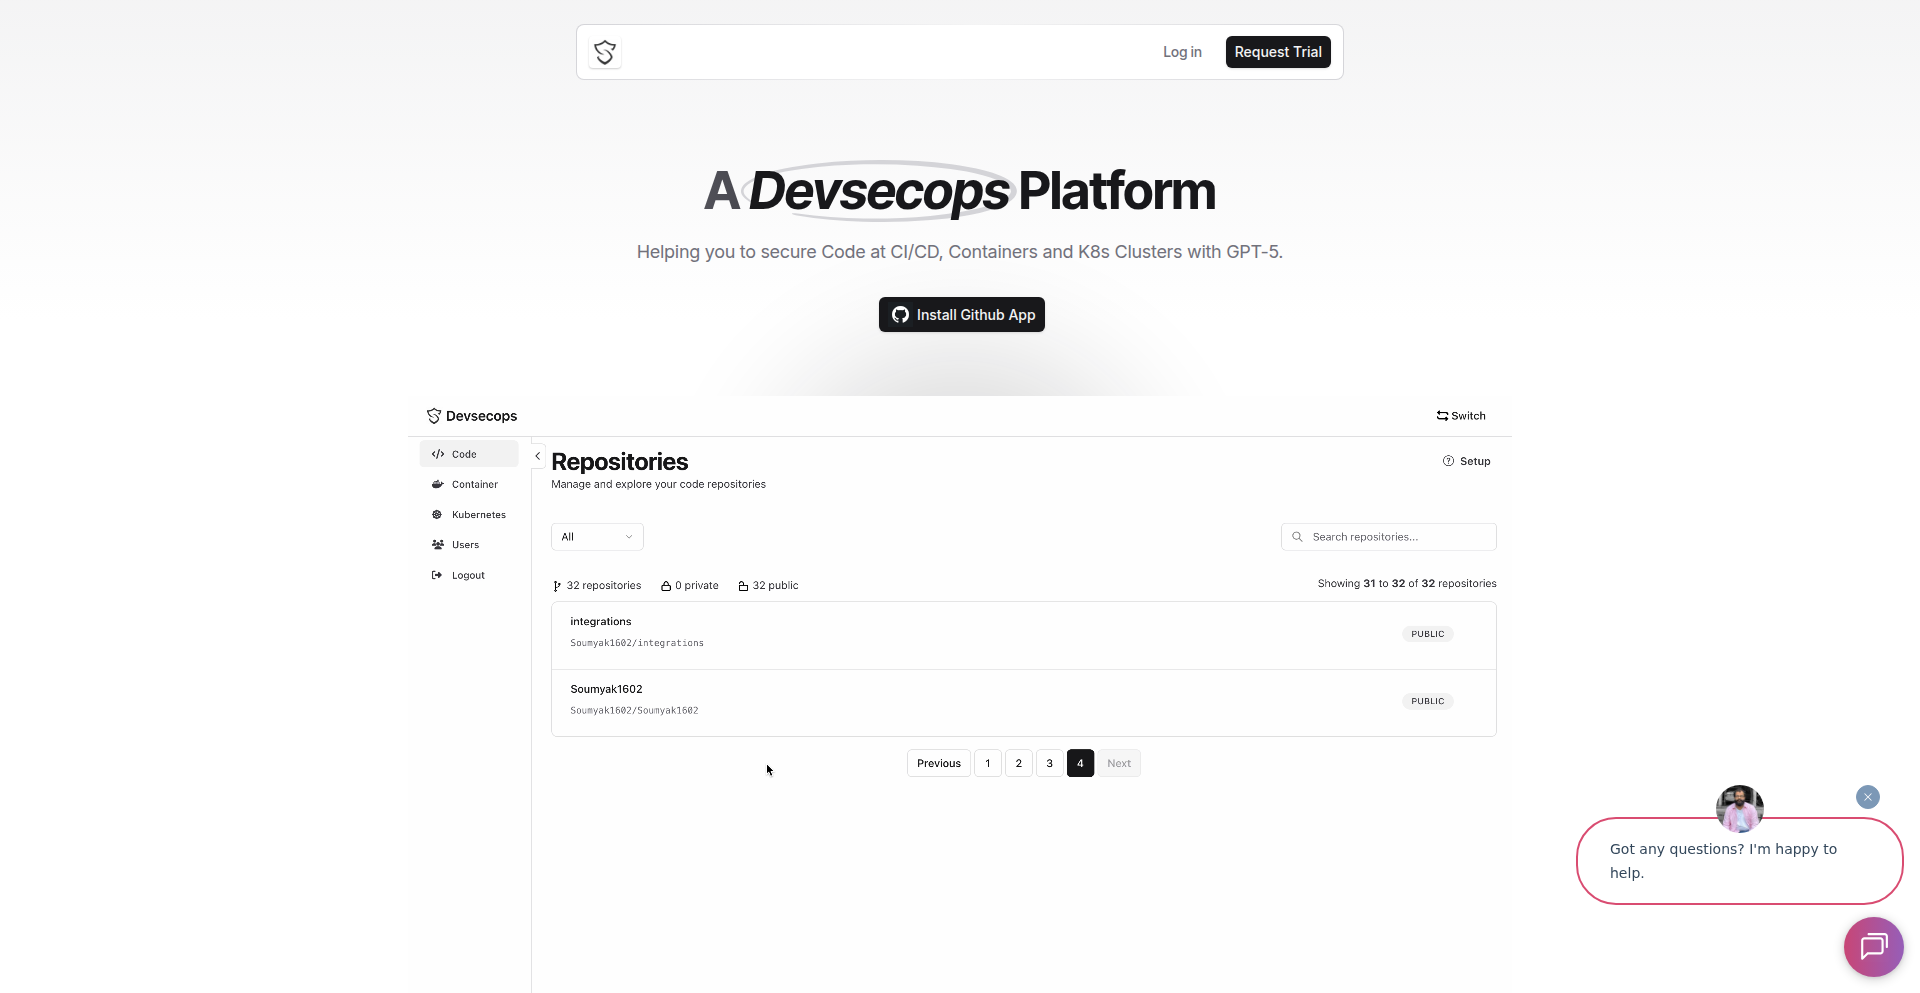Click the Kubernetes wheel icon in sidebar

437,515
